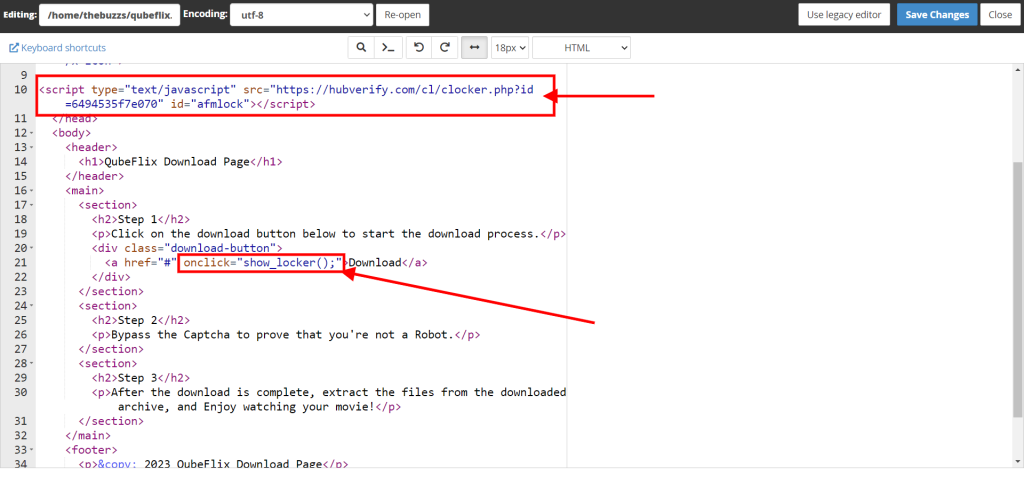Image resolution: width=1024 pixels, height=482 pixels.
Task: Click the file path input field
Action: coord(110,14)
